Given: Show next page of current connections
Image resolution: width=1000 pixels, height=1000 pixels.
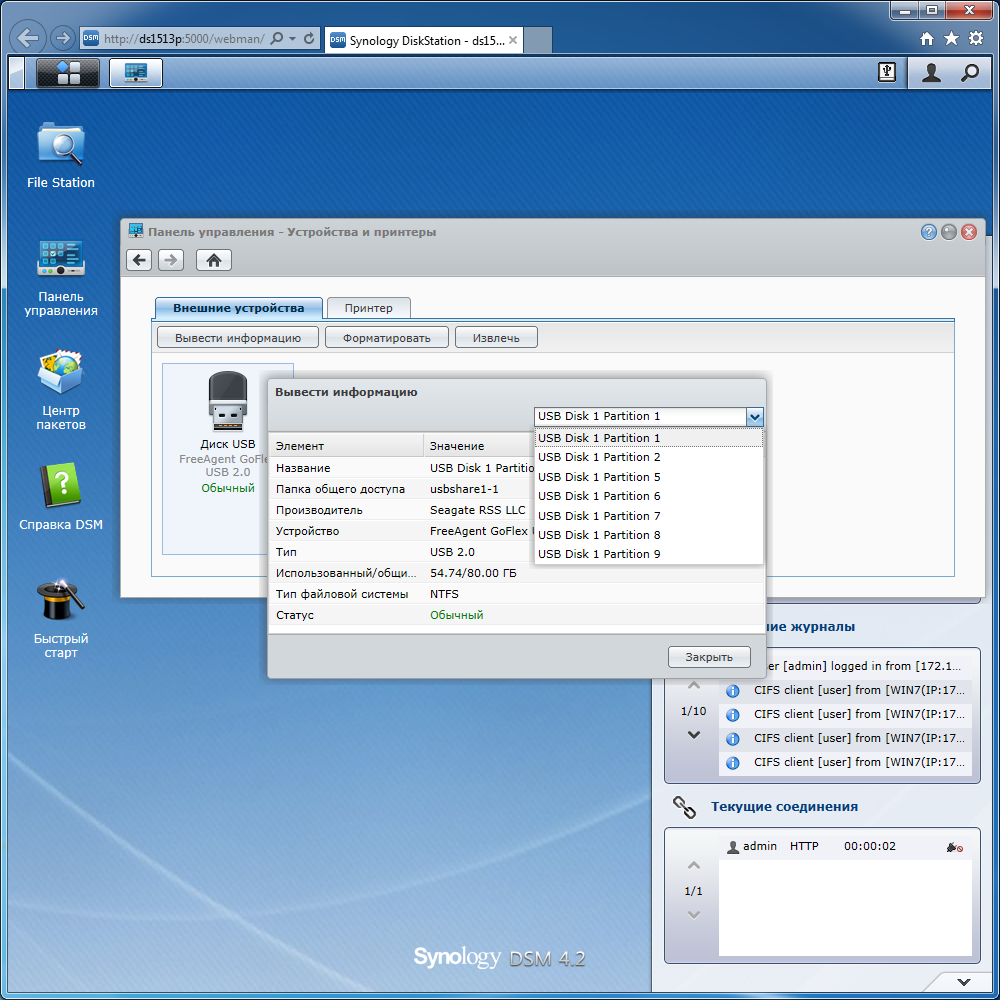Looking at the screenshot, I should [x=694, y=915].
